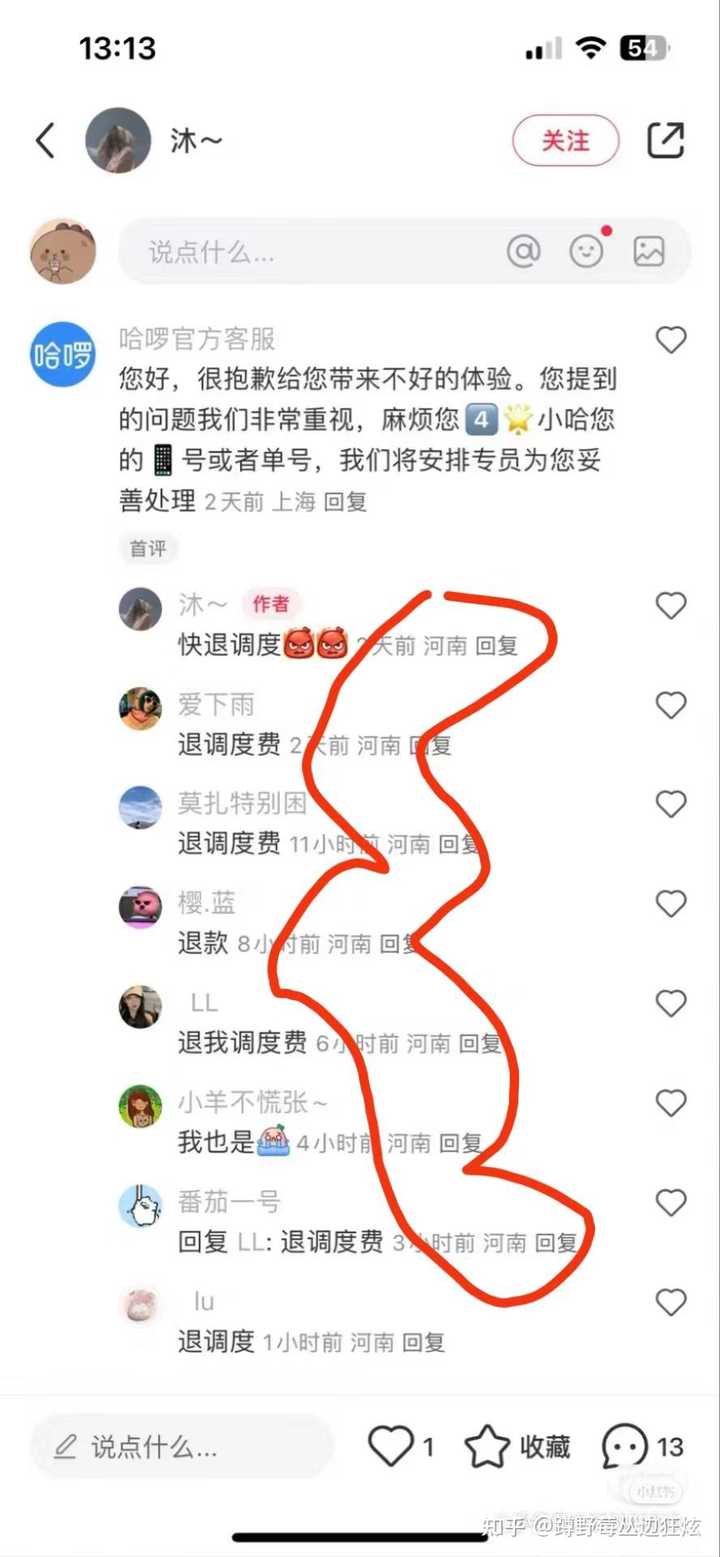This screenshot has height=1557, width=720.
Task: Like the 番茄一号 comment heart
Action: [x=671, y=1202]
